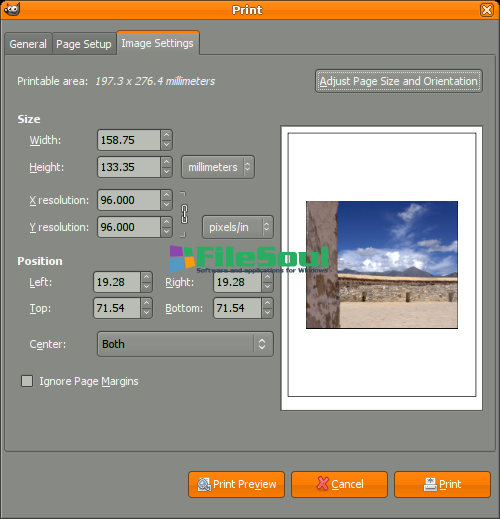The image size is (500, 519).
Task: Increase Width with the up arrow
Action: [166, 135]
